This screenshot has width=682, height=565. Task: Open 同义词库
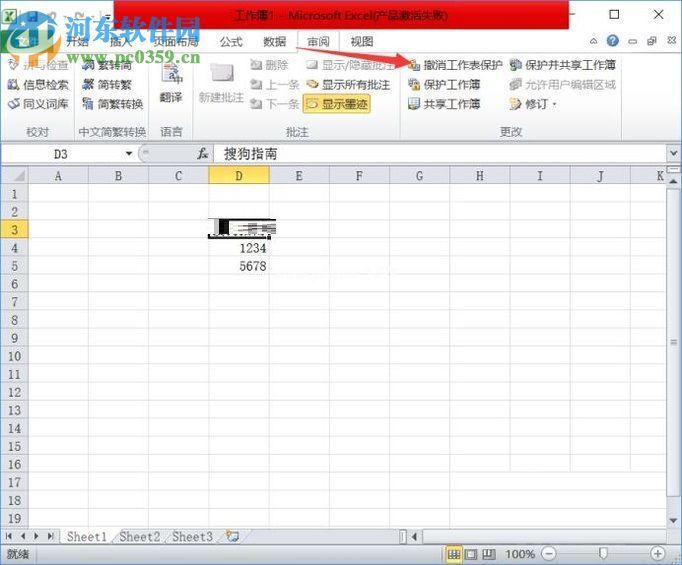point(38,104)
